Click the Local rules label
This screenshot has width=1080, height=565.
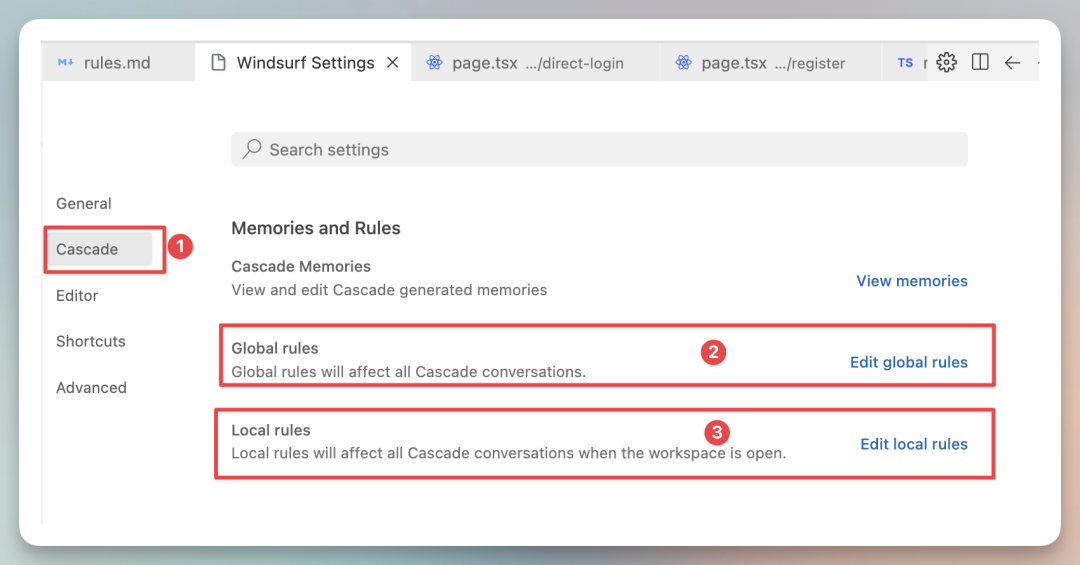click(x=271, y=430)
